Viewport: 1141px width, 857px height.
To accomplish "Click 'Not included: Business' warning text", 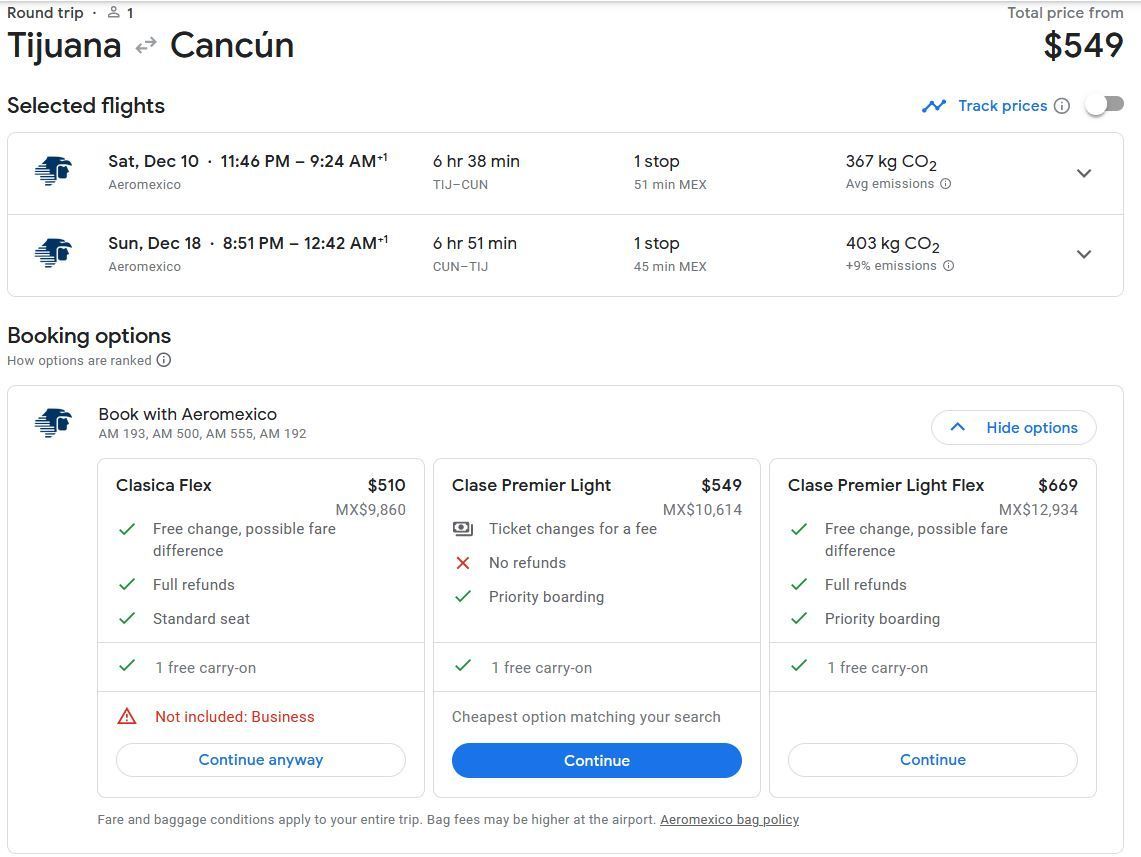I will pyautogui.click(x=234, y=717).
